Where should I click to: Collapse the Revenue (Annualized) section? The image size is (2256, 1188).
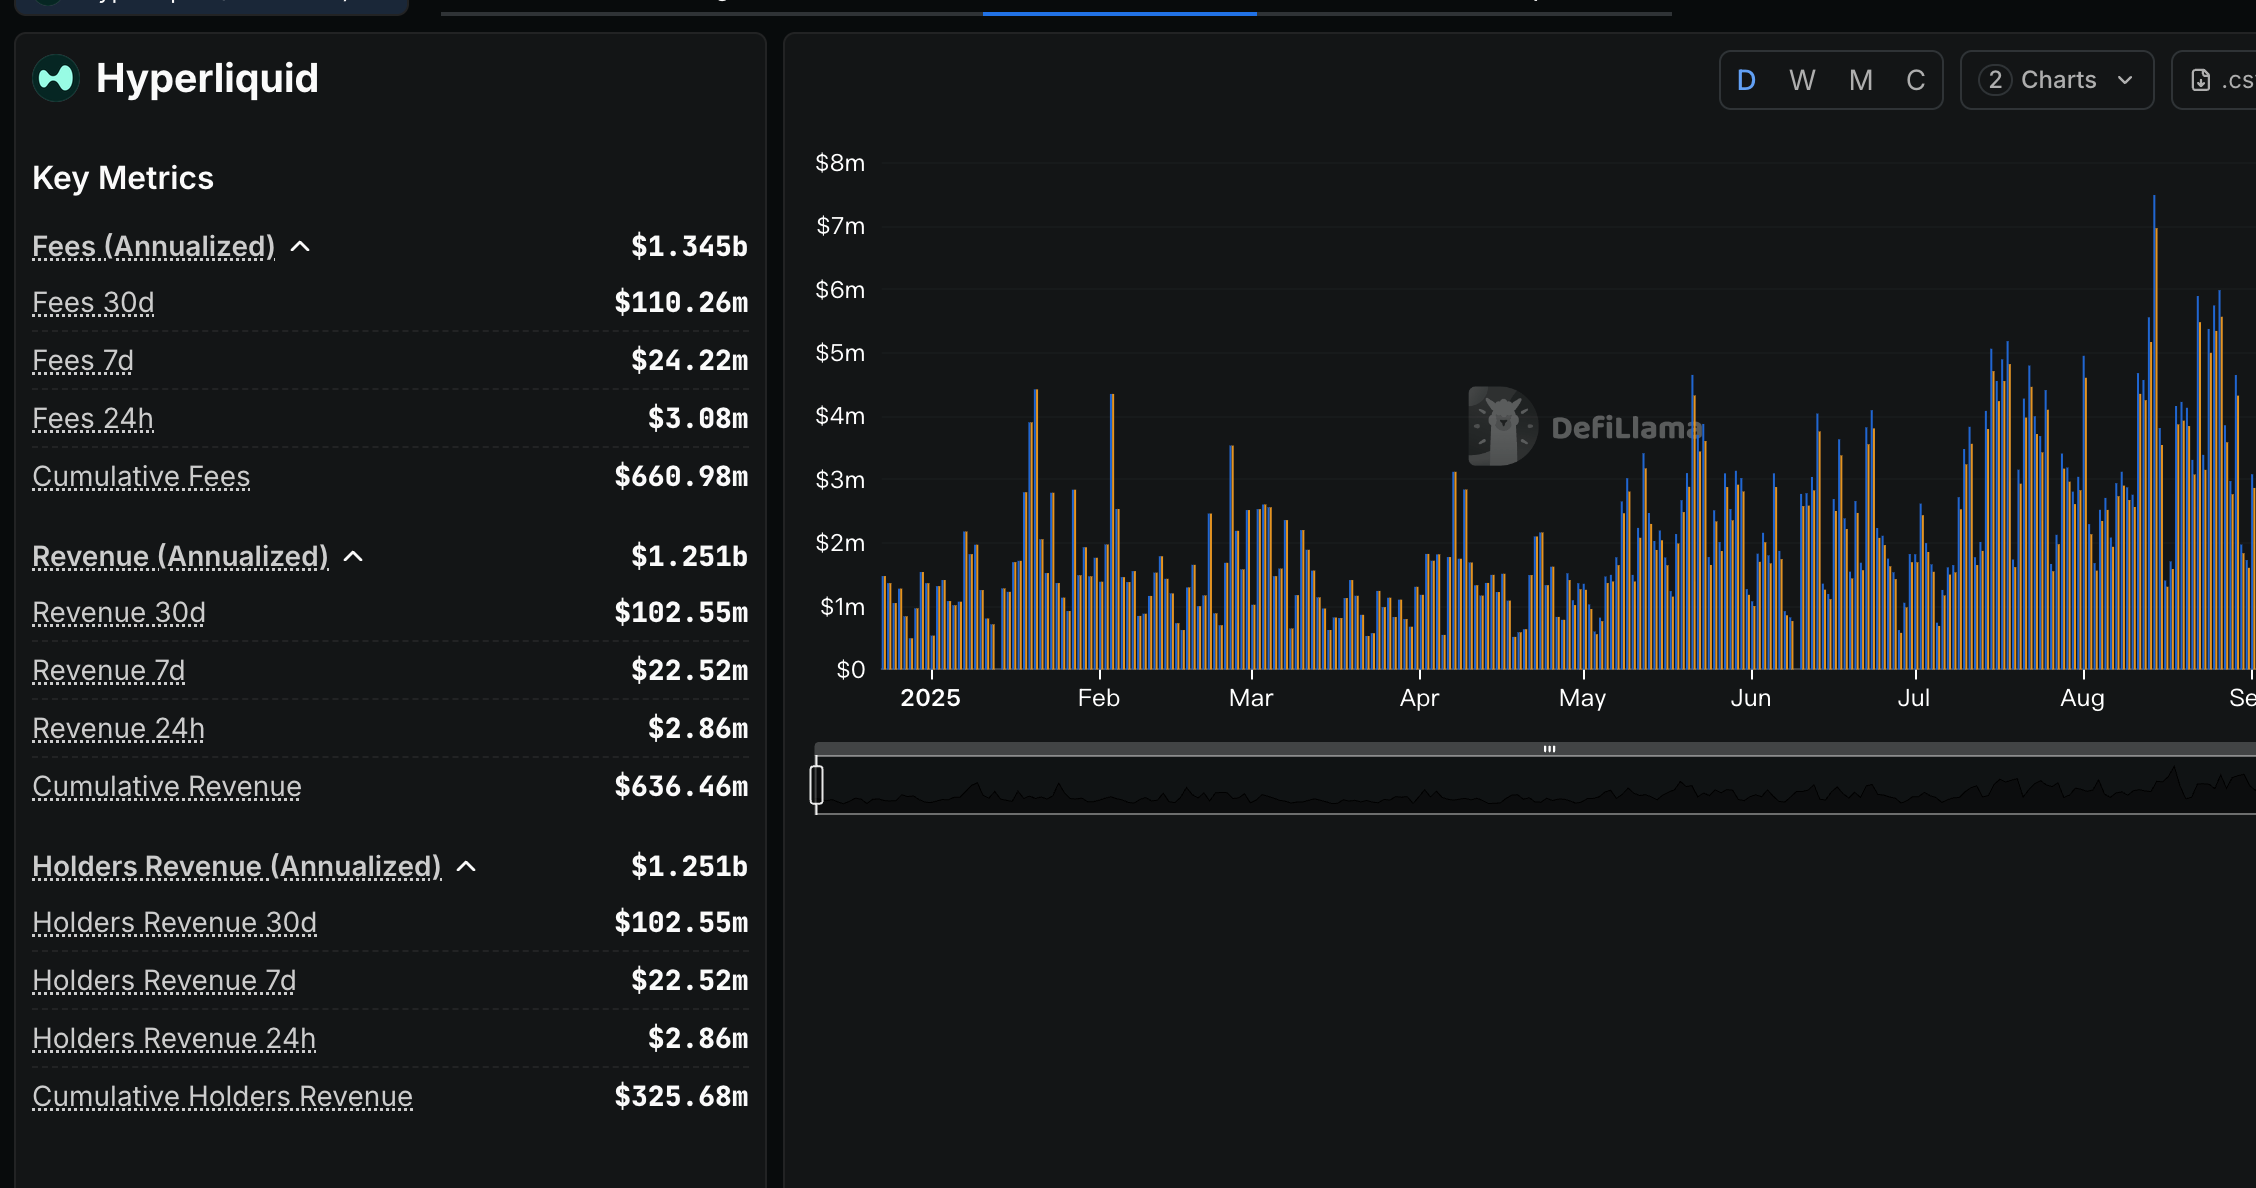pyautogui.click(x=354, y=556)
